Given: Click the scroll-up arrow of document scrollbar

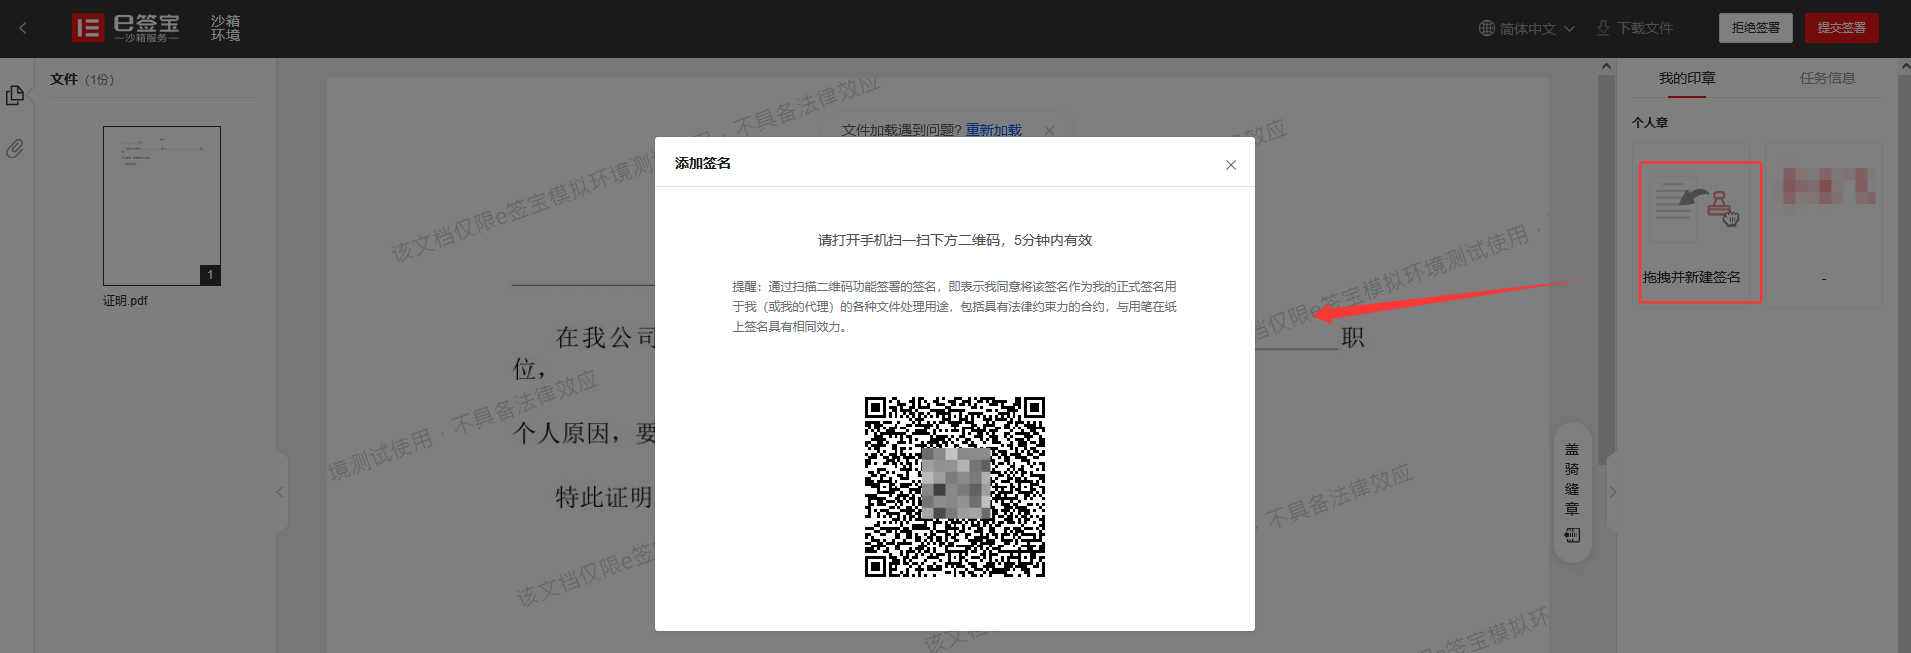Looking at the screenshot, I should (1606, 66).
